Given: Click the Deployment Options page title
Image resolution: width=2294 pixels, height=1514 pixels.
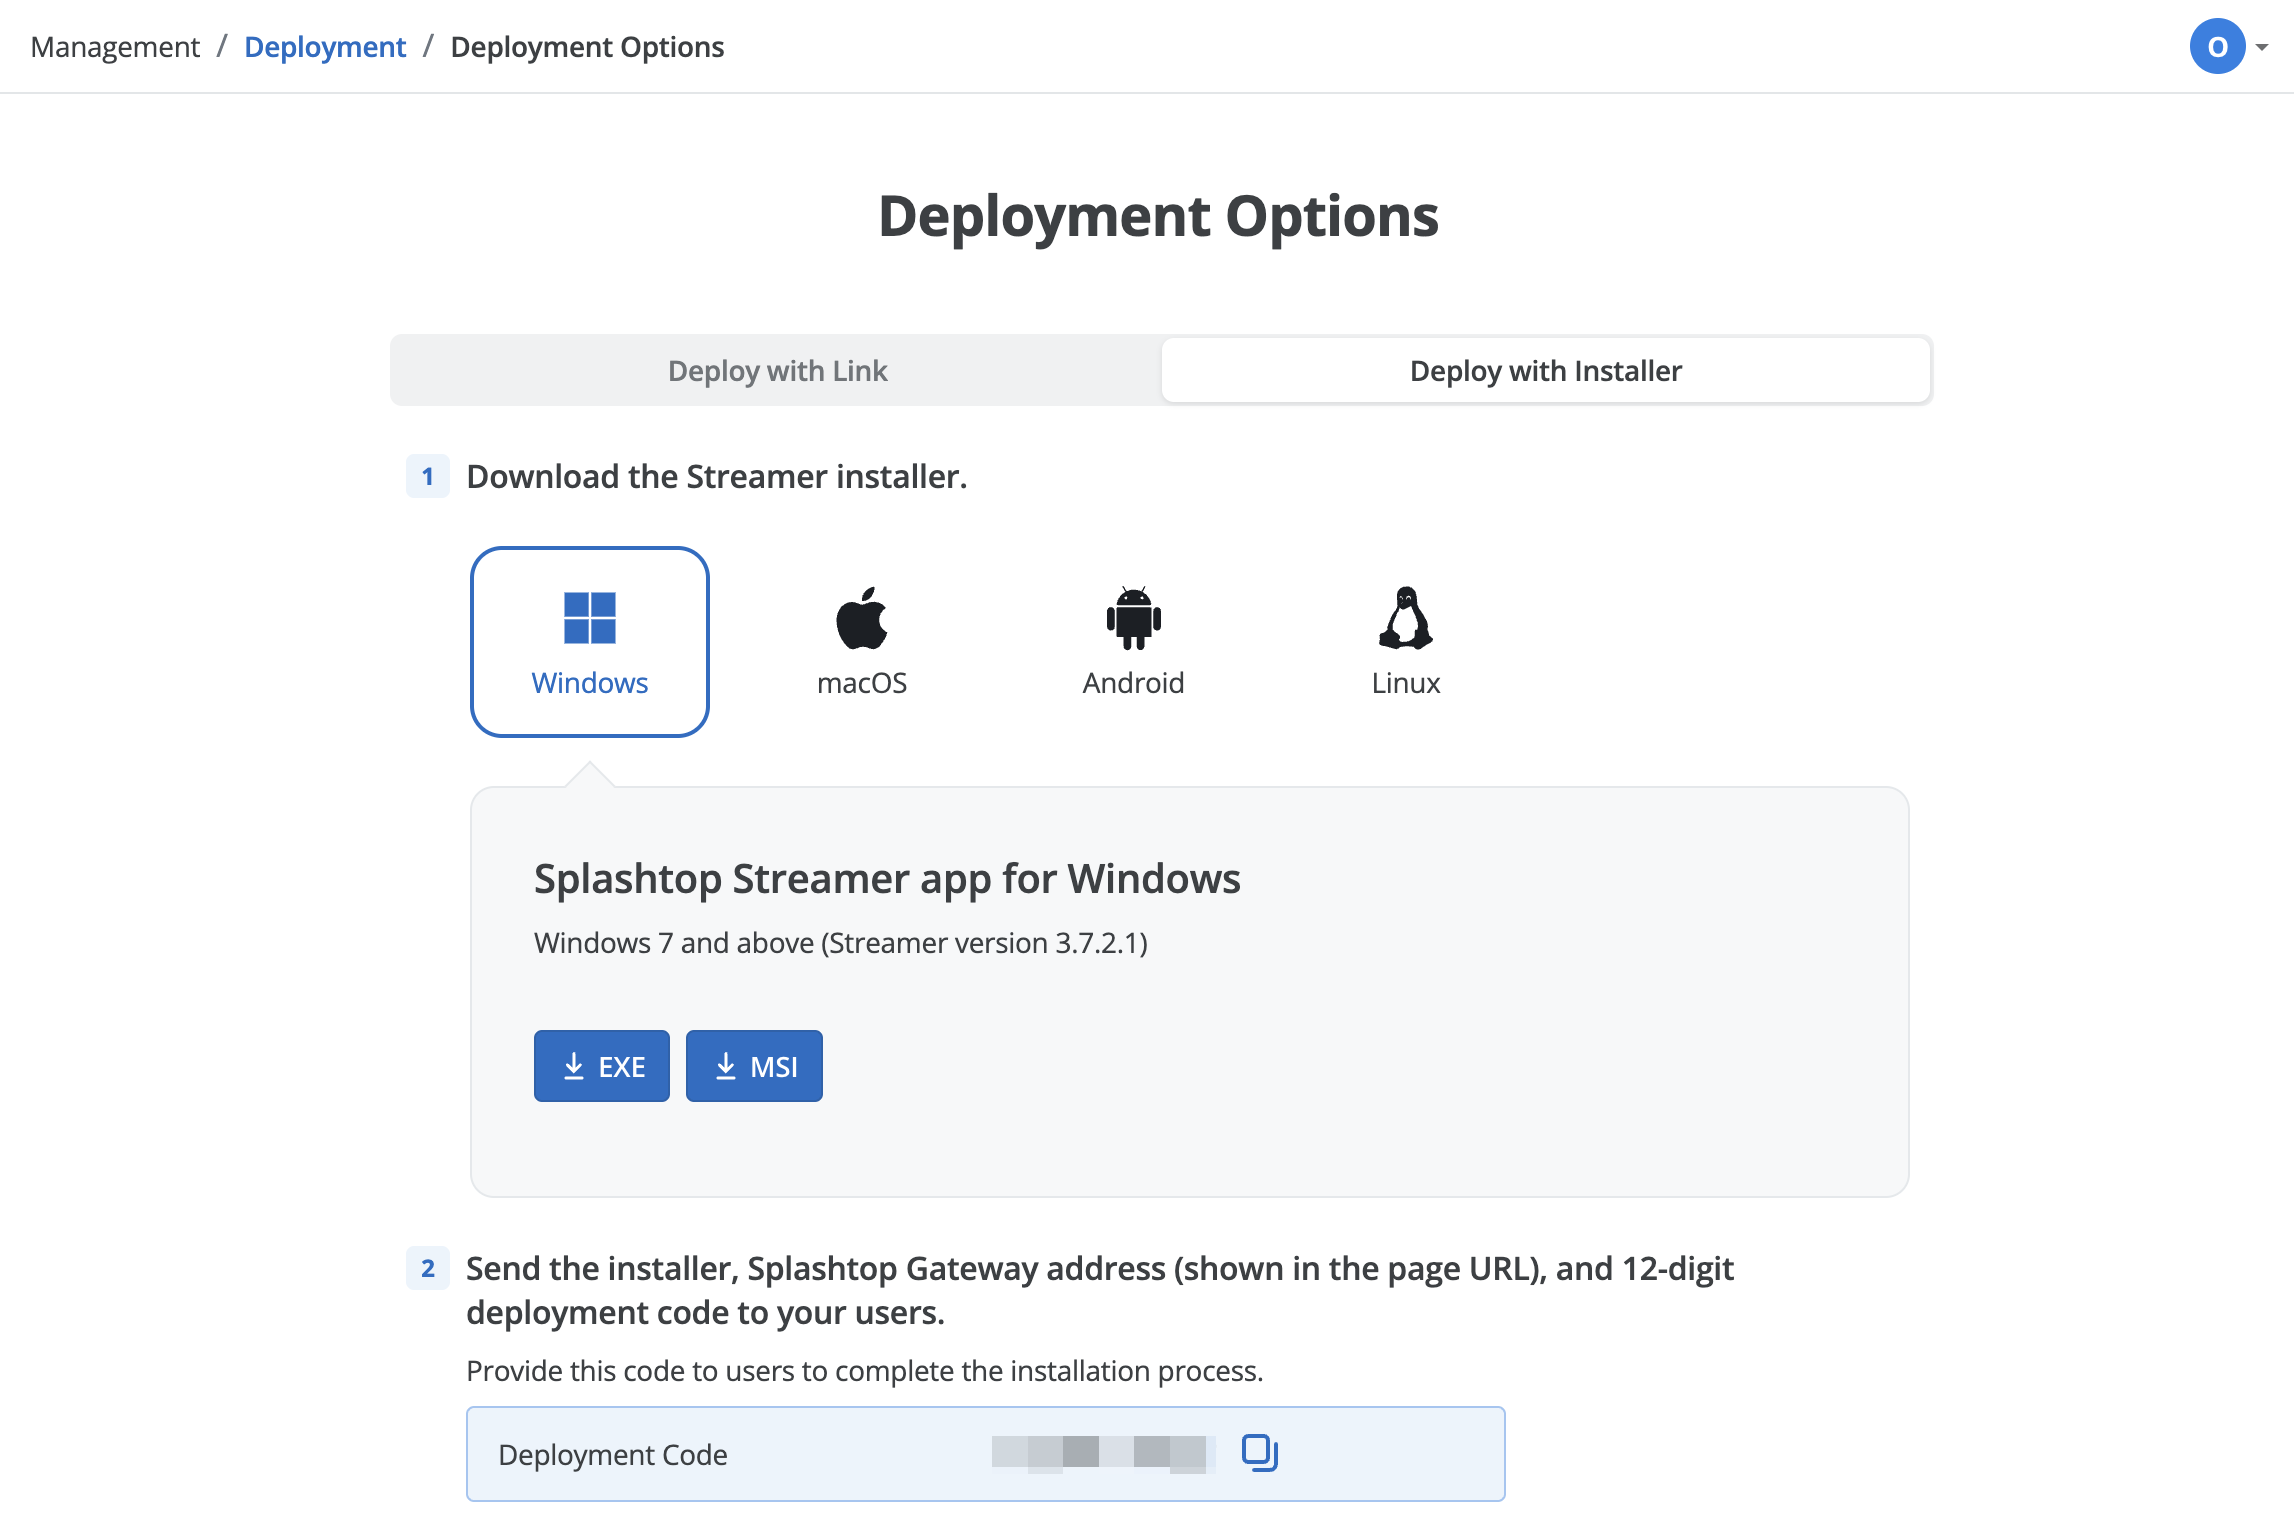Looking at the screenshot, I should [1158, 216].
